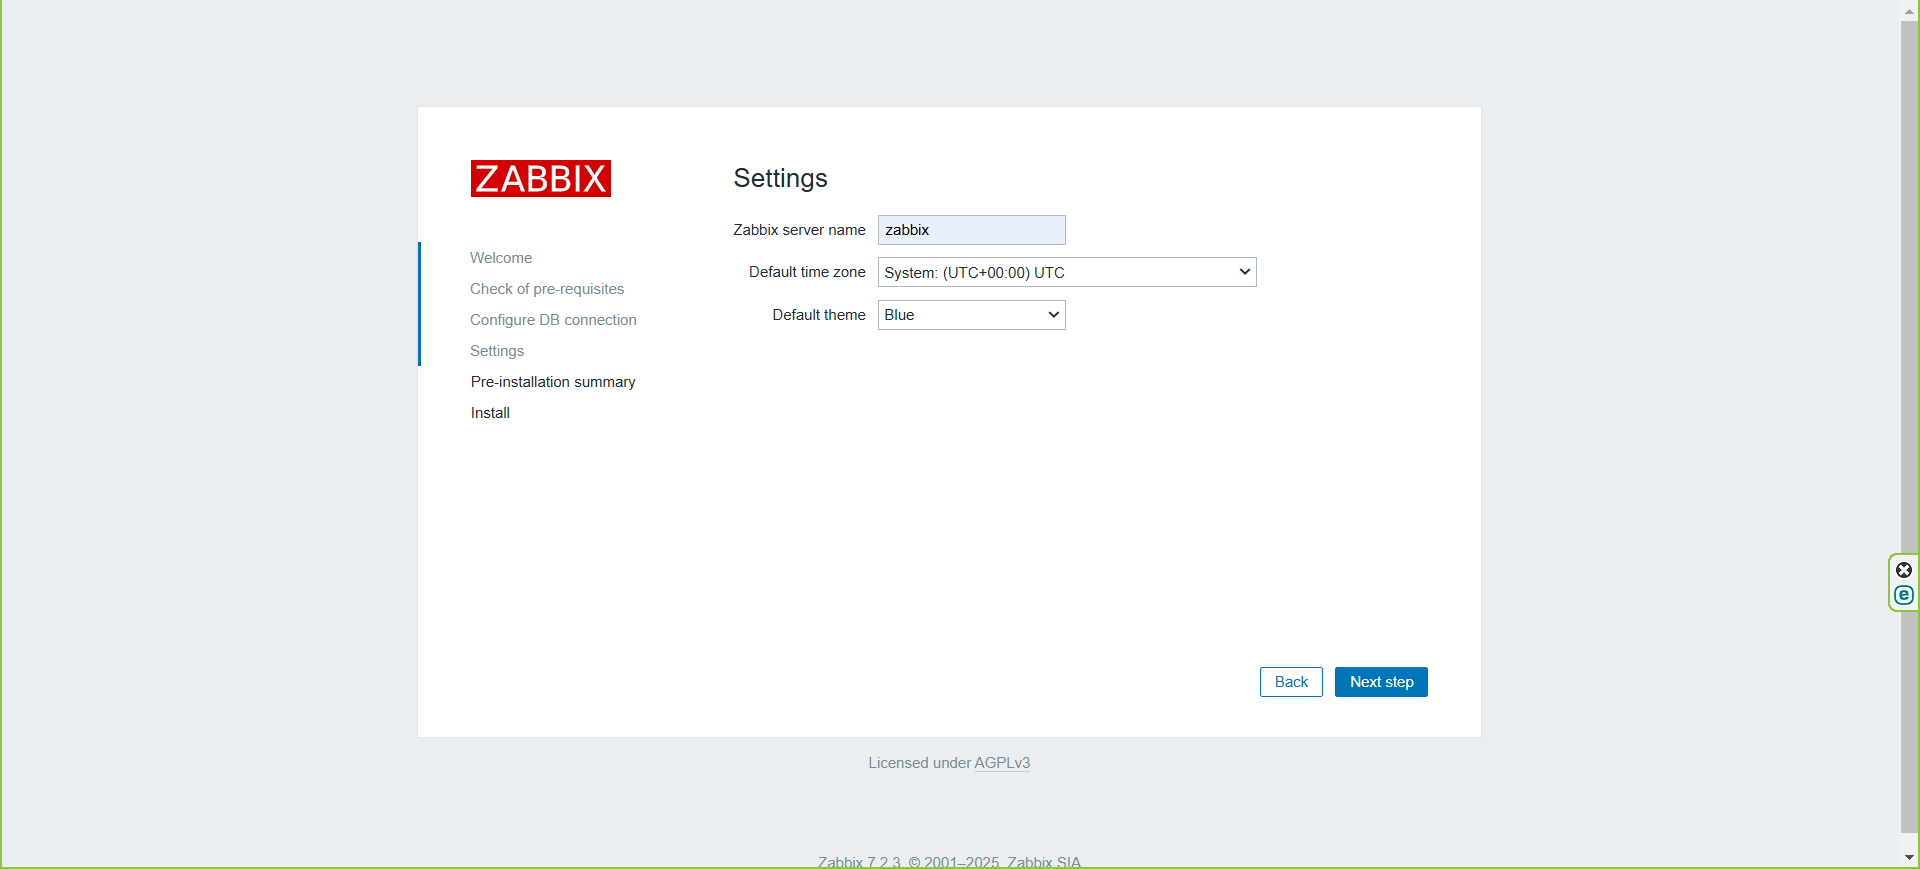Select Configure DB connection step
The width and height of the screenshot is (1920, 869).
553,320
